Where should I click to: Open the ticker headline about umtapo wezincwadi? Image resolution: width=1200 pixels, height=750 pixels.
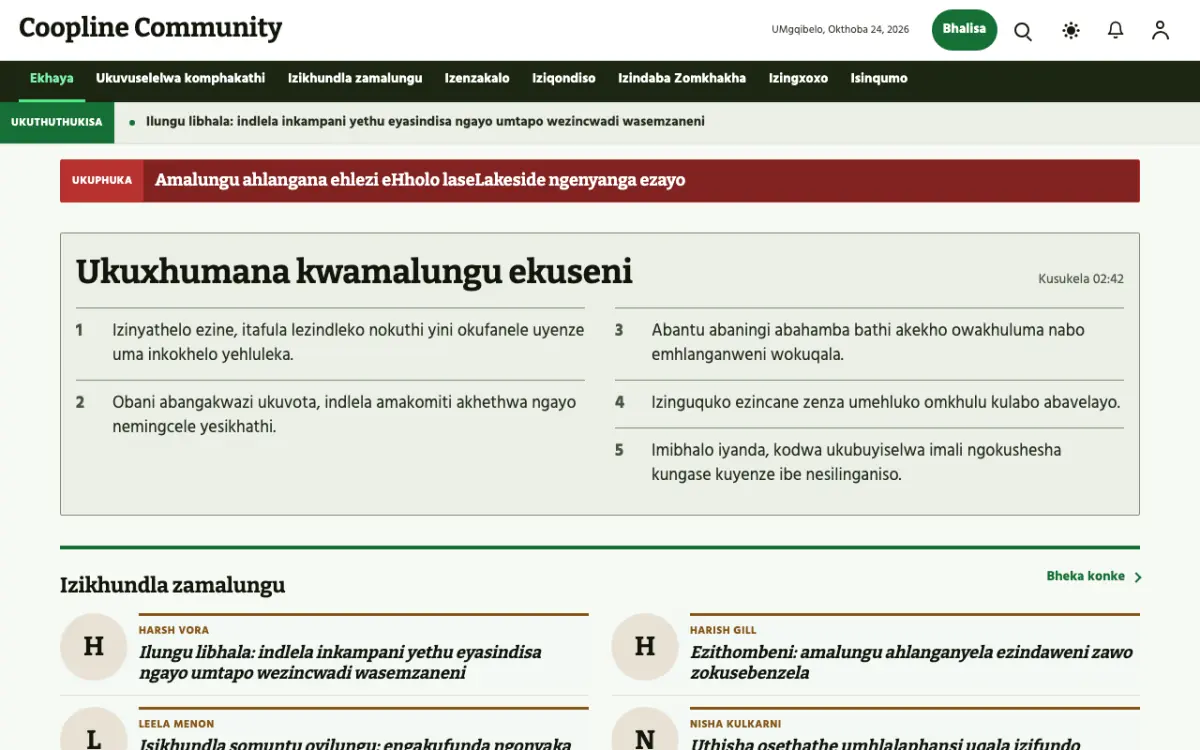tap(425, 121)
